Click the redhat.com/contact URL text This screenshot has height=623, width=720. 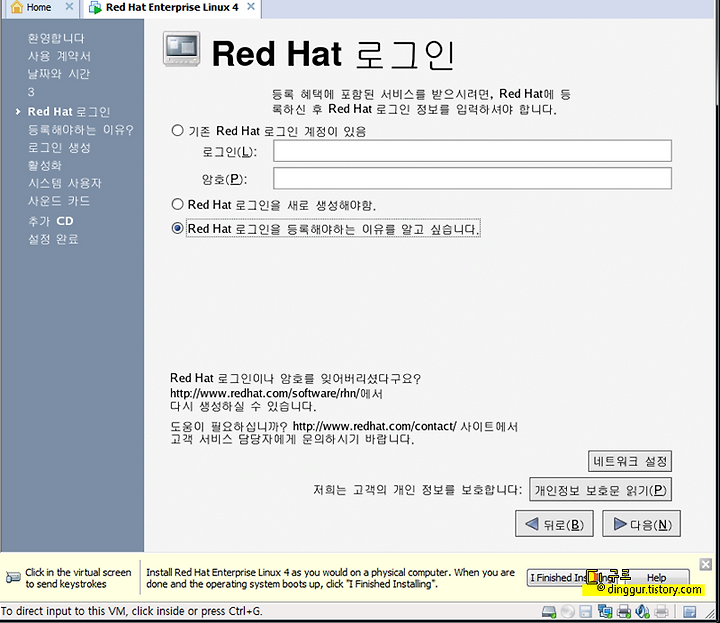pos(374,426)
